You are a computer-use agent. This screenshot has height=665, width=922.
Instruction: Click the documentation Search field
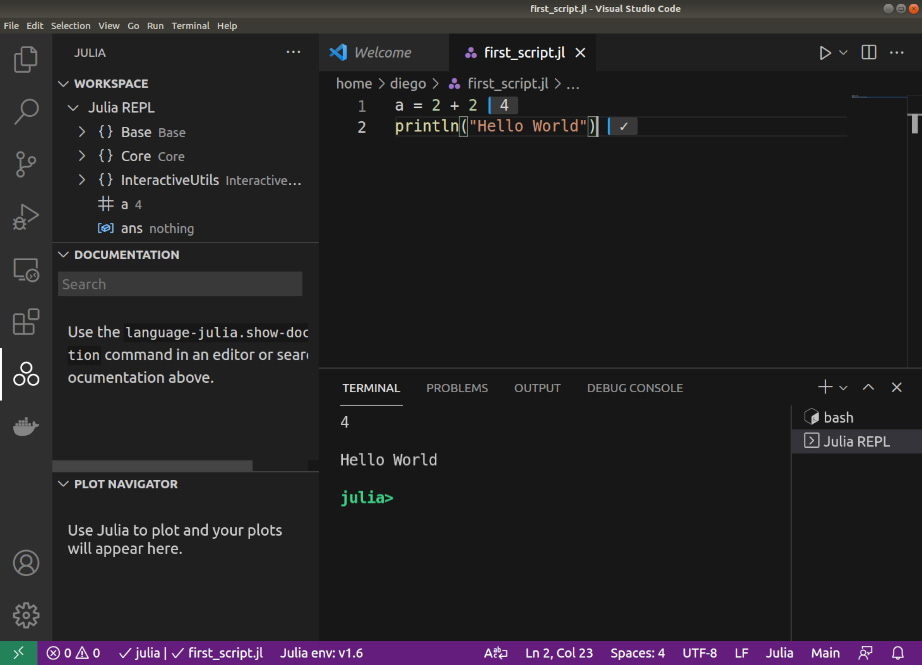point(180,284)
